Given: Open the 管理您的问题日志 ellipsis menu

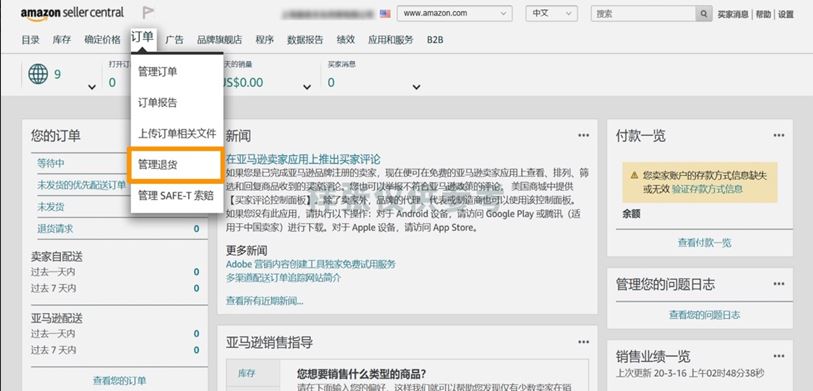Looking at the screenshot, I should pos(779,284).
